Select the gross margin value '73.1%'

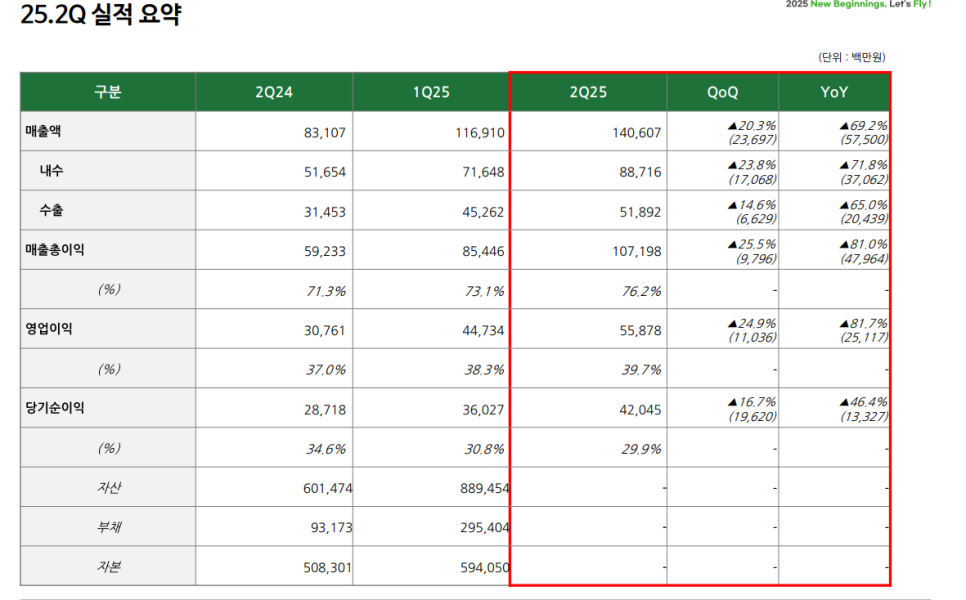click(484, 291)
